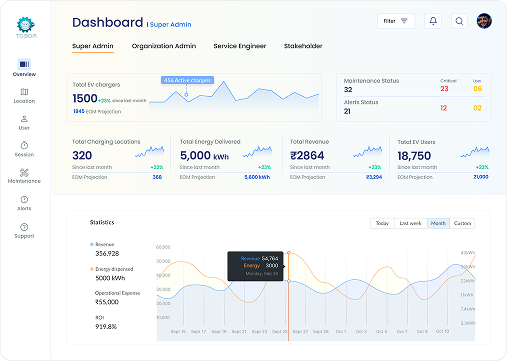Screen dimensions: 507x361
Task: Open the Overview sidebar icon
Action: click(x=24, y=64)
